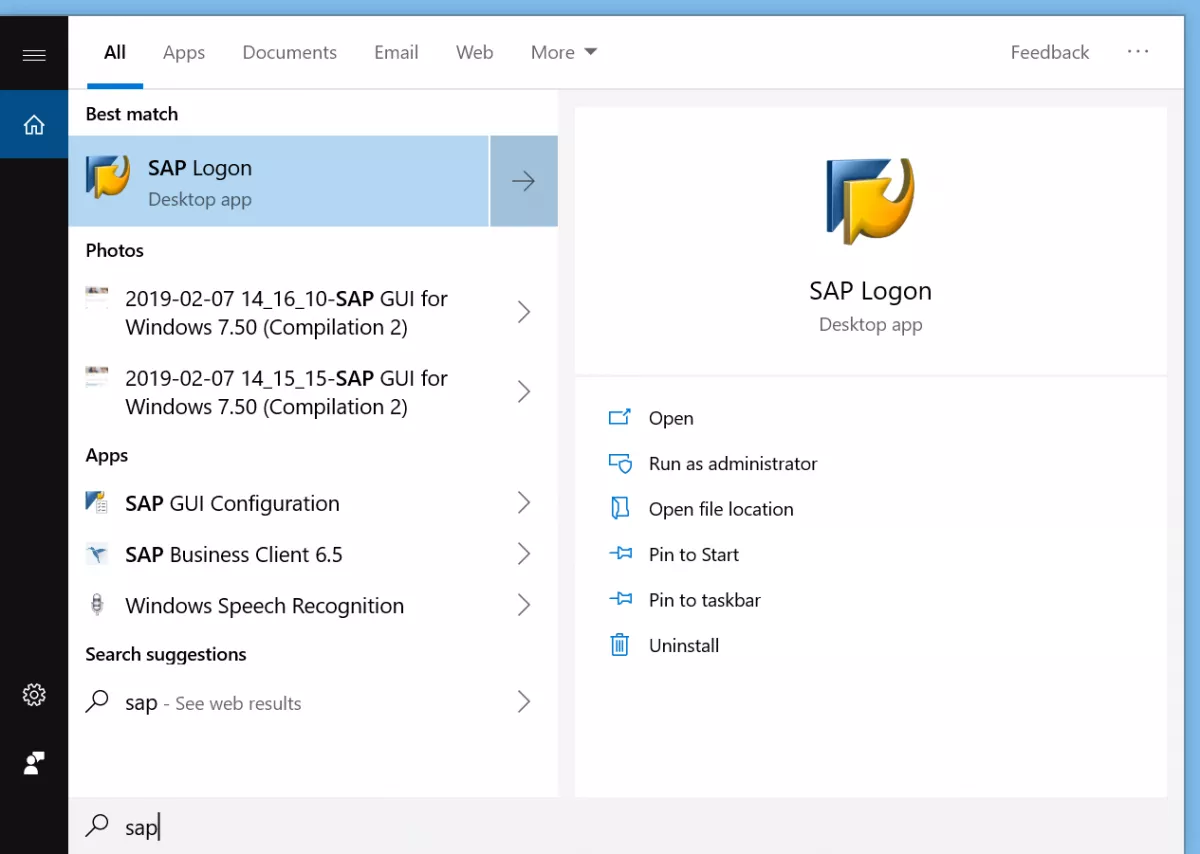Switch to the All tab

pyautogui.click(x=115, y=52)
